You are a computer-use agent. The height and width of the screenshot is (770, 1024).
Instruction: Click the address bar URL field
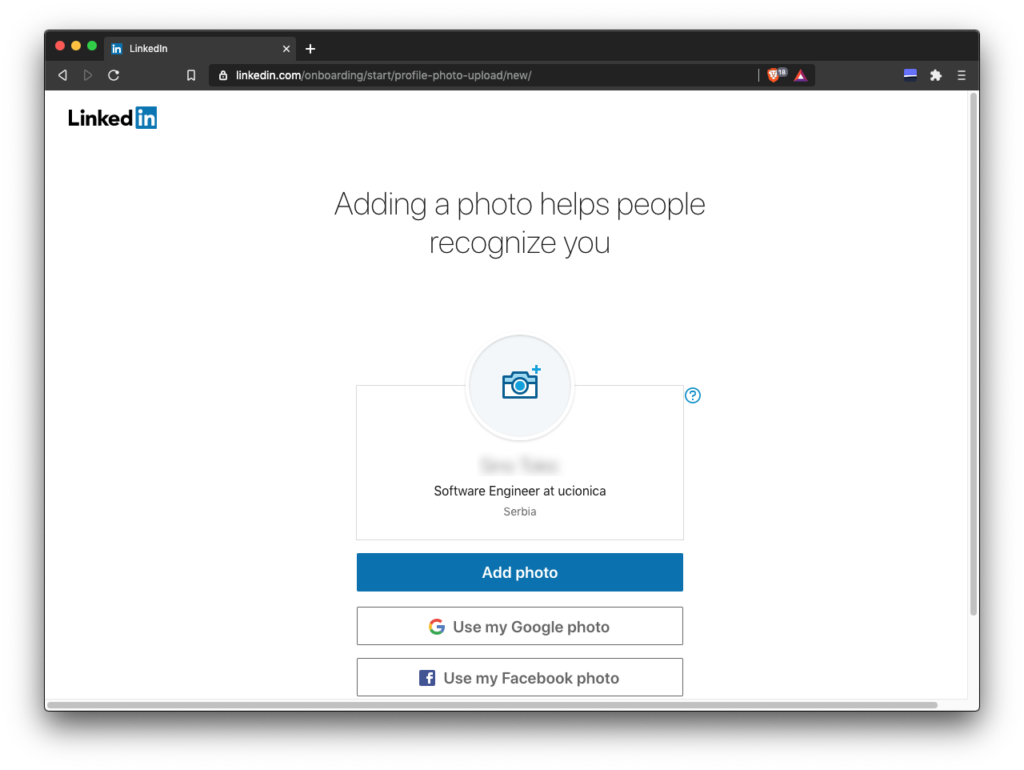(x=480, y=75)
